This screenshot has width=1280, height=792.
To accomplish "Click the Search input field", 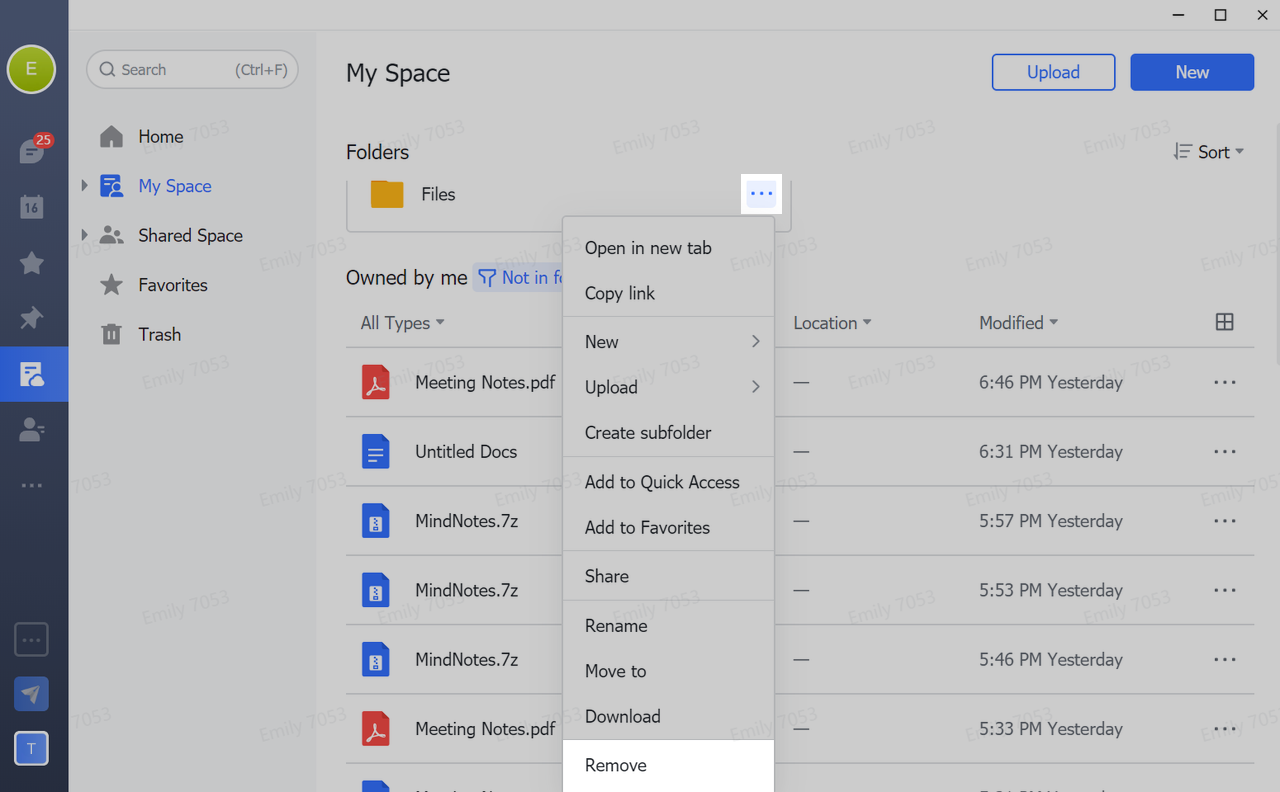I will coord(190,69).
